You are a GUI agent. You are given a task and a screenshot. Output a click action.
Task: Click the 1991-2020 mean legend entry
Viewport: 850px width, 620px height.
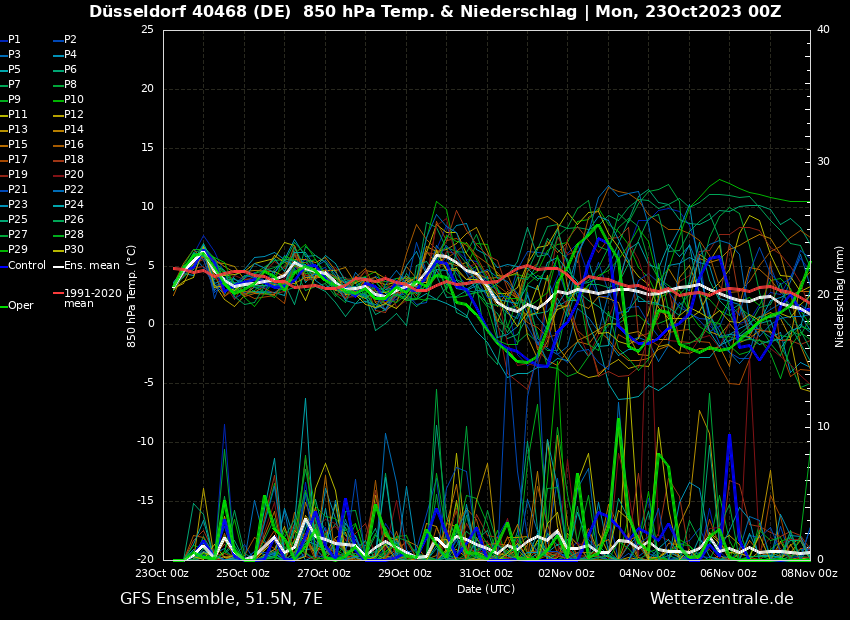point(92,298)
